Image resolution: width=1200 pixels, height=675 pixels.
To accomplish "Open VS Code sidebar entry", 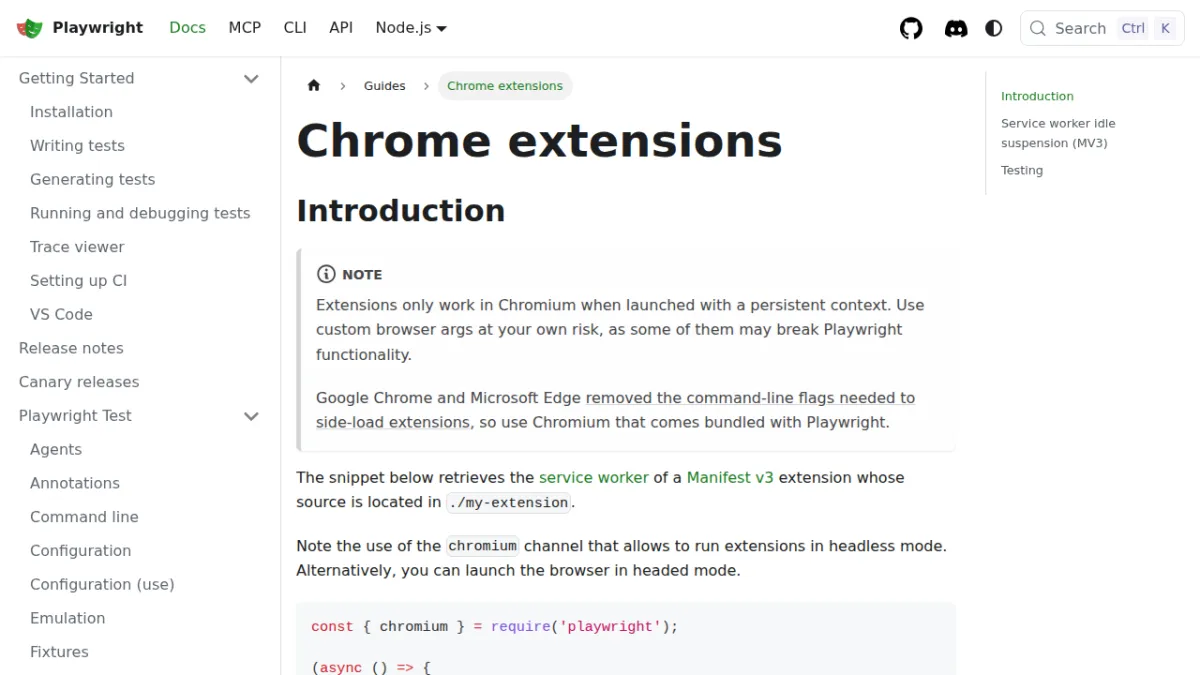I will click(61, 314).
